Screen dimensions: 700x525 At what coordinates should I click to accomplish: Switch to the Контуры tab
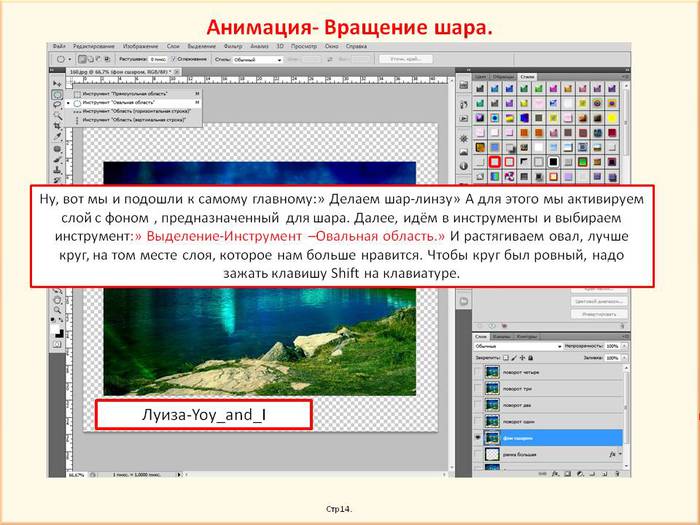click(x=526, y=336)
